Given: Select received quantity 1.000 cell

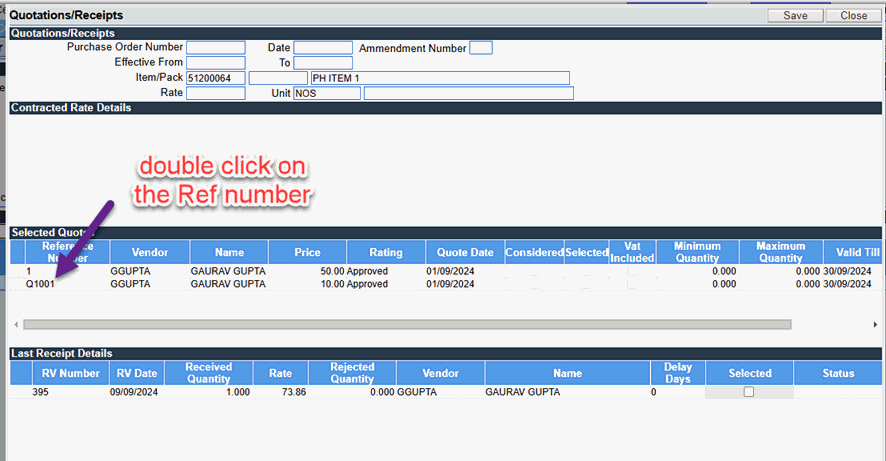Looking at the screenshot, I should coord(238,392).
